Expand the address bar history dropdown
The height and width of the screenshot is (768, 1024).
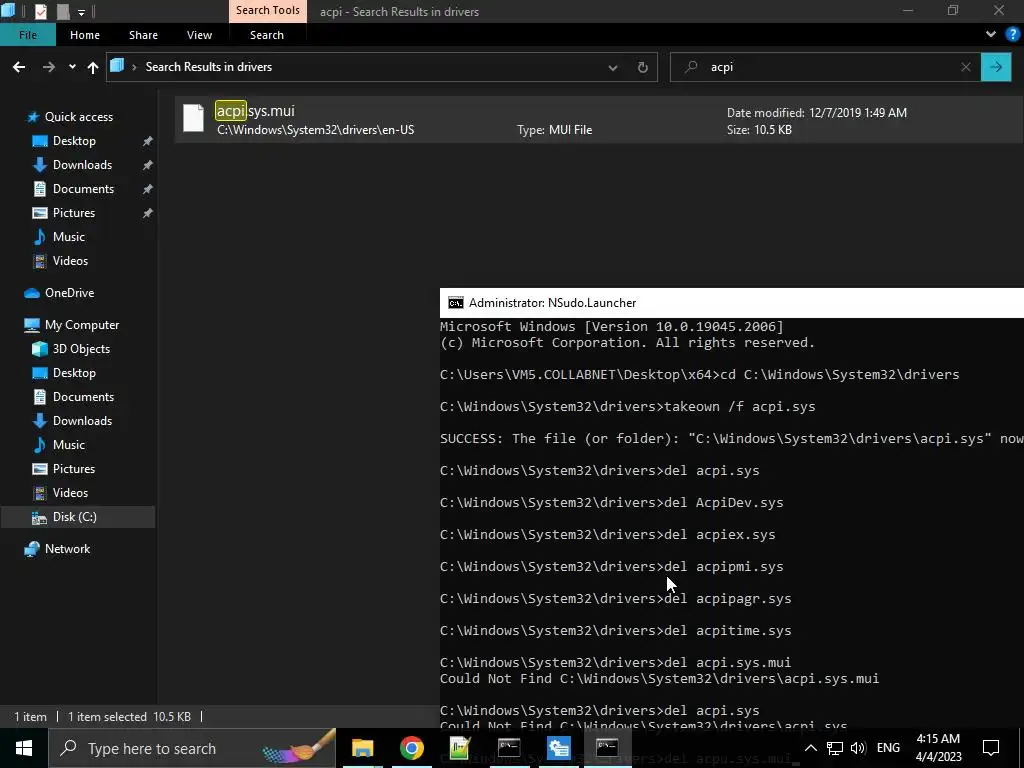(613, 67)
